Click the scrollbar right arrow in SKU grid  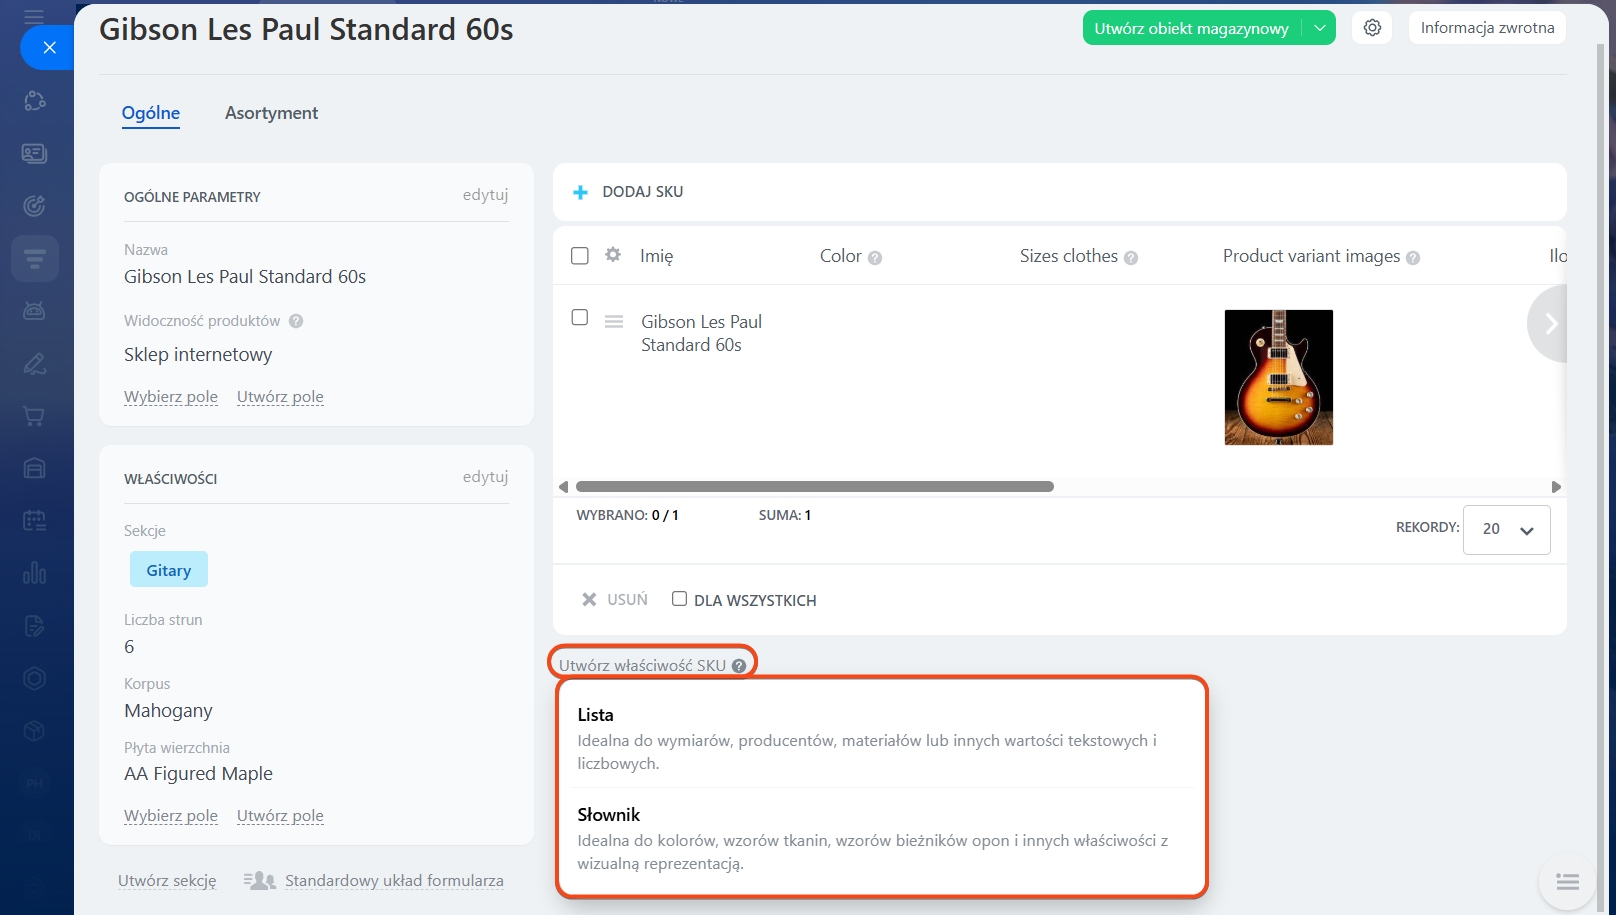coord(1556,487)
